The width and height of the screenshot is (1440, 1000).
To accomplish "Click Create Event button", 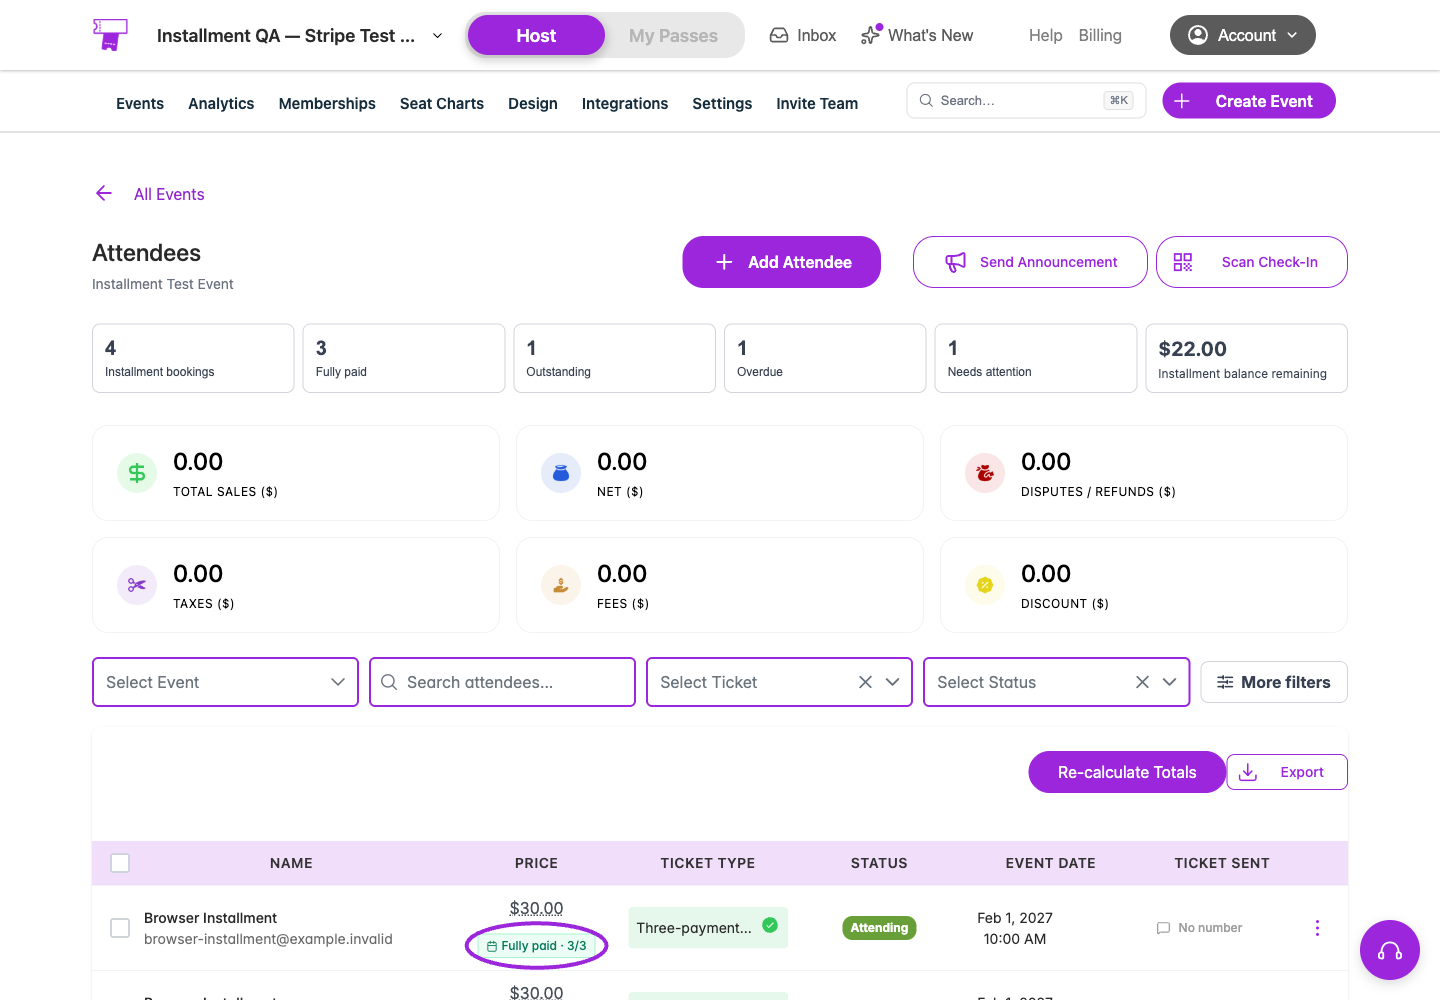I will (1249, 101).
